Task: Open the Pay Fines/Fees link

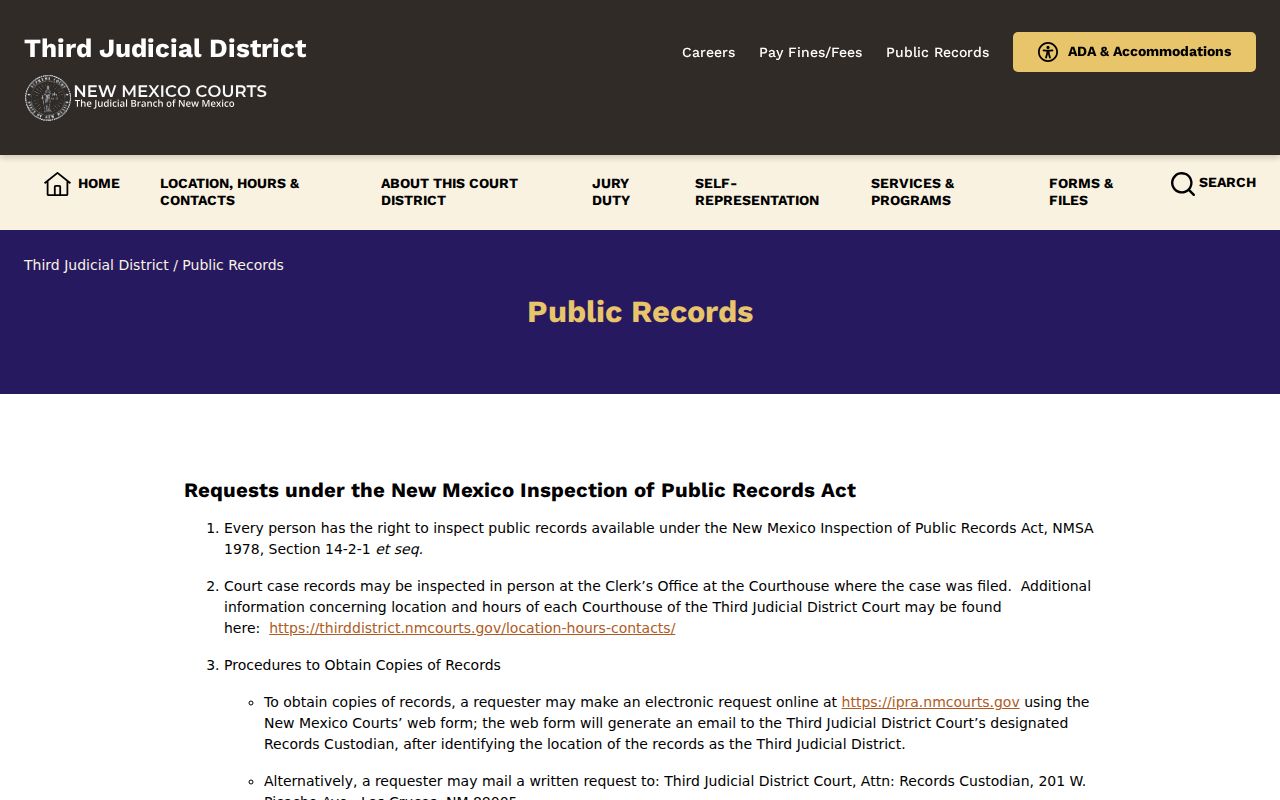Action: [x=810, y=52]
